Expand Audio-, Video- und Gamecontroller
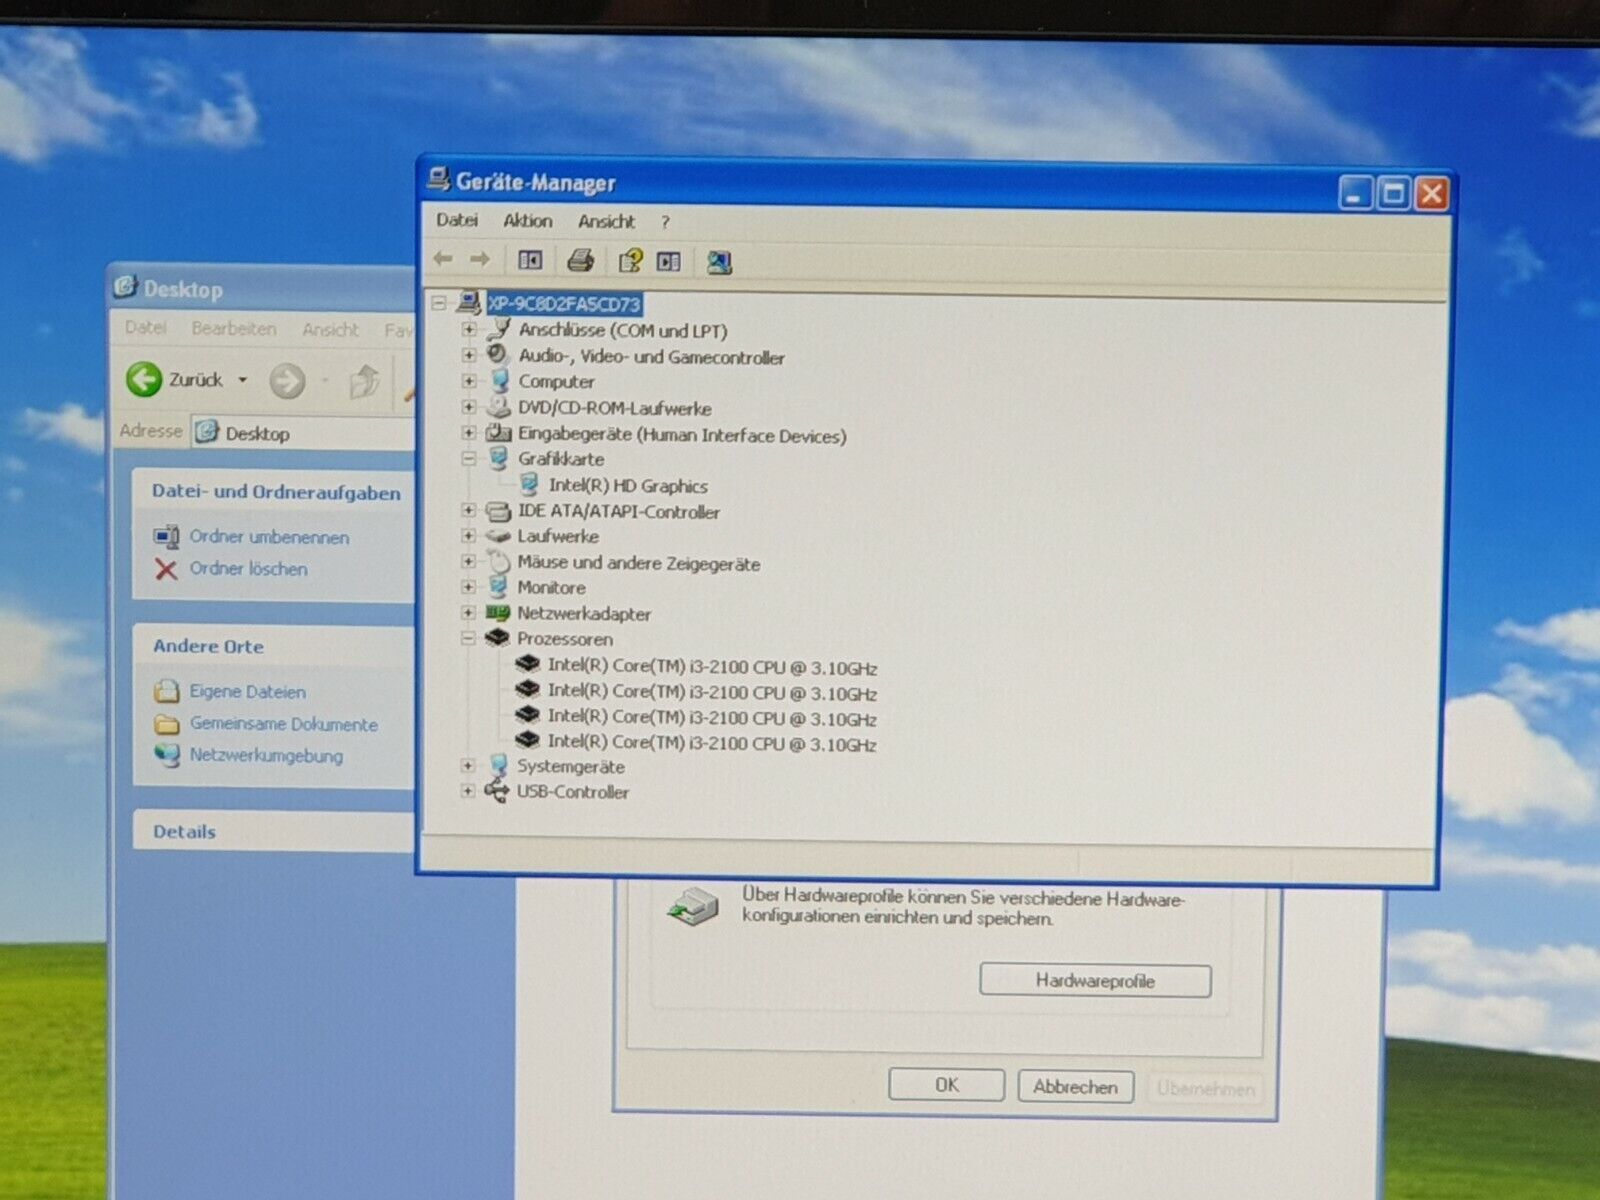The width and height of the screenshot is (1600, 1200). point(468,354)
